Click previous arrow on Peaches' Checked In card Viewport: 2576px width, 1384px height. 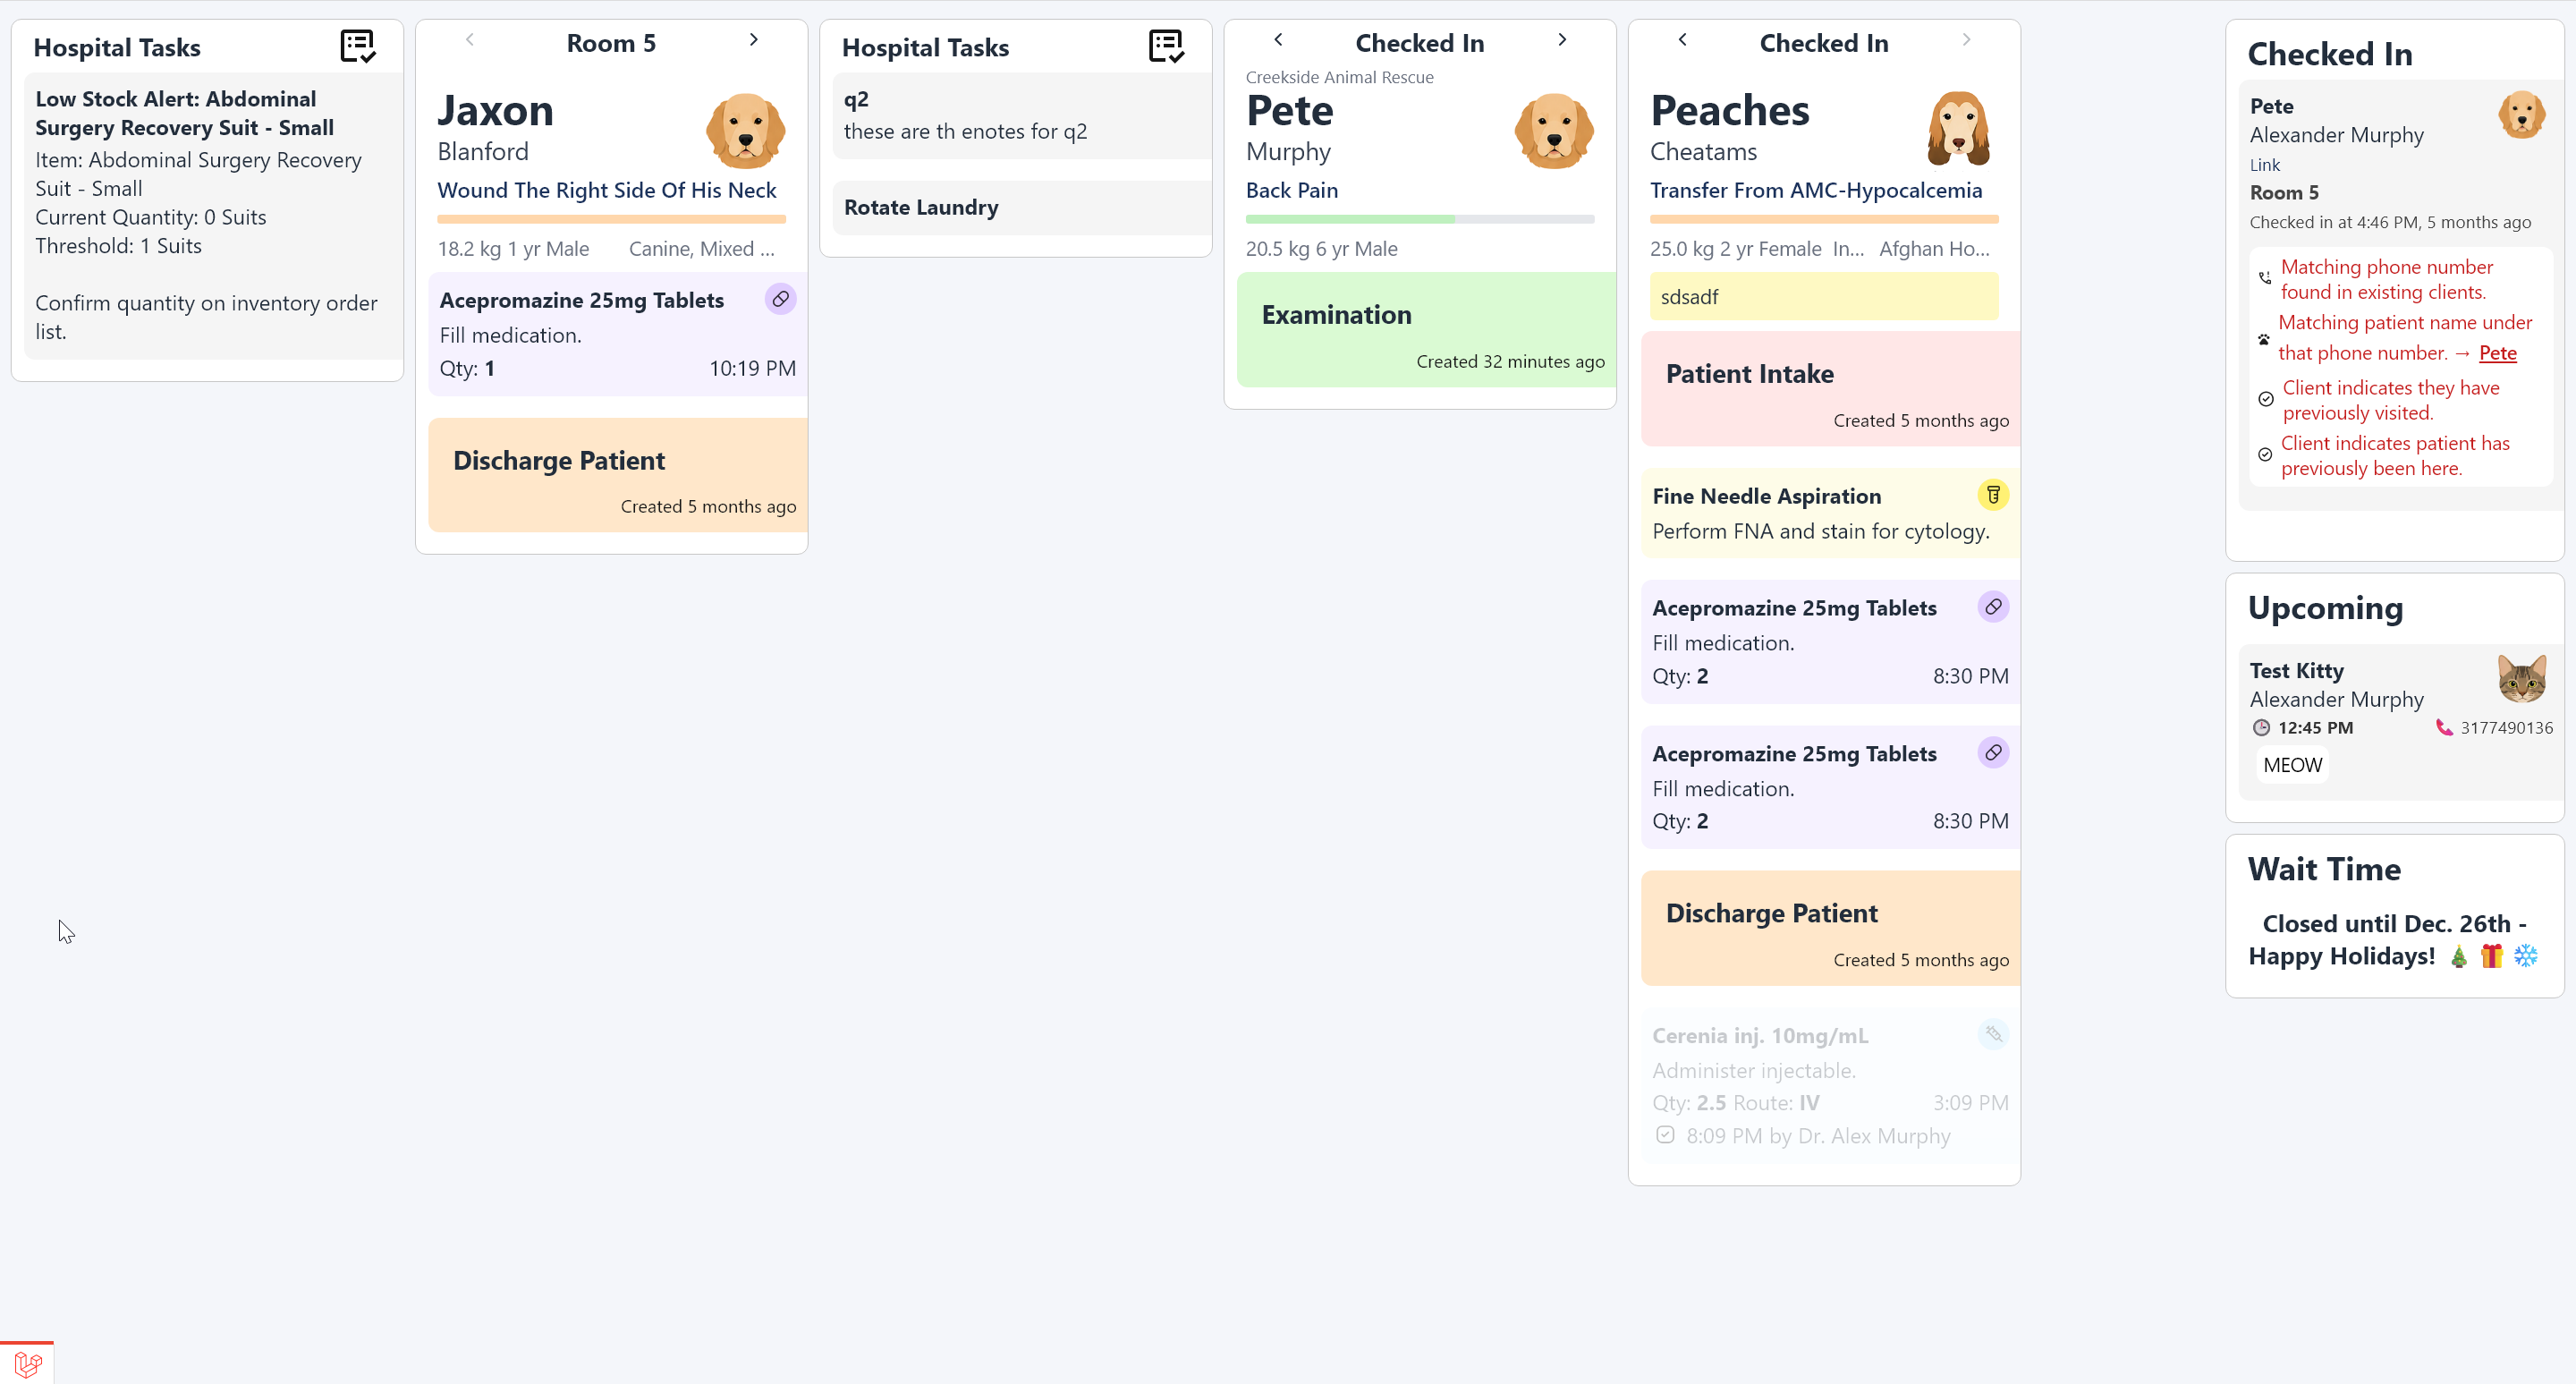pos(1682,40)
